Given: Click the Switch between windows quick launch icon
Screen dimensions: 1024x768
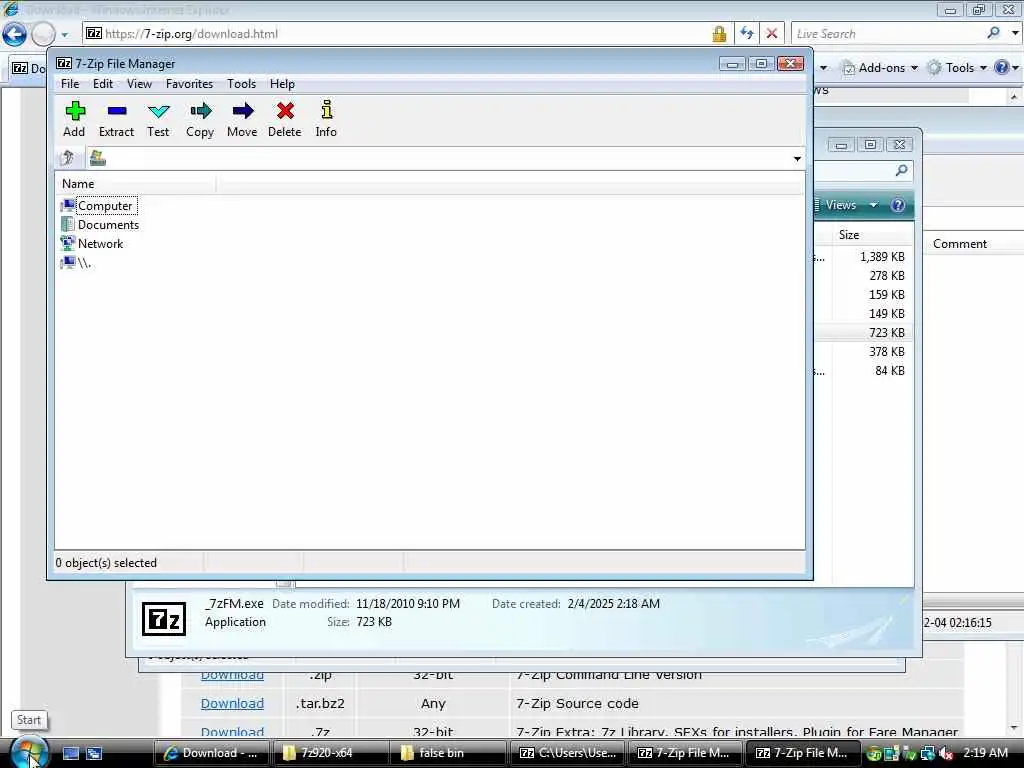Looking at the screenshot, I should 94,753.
